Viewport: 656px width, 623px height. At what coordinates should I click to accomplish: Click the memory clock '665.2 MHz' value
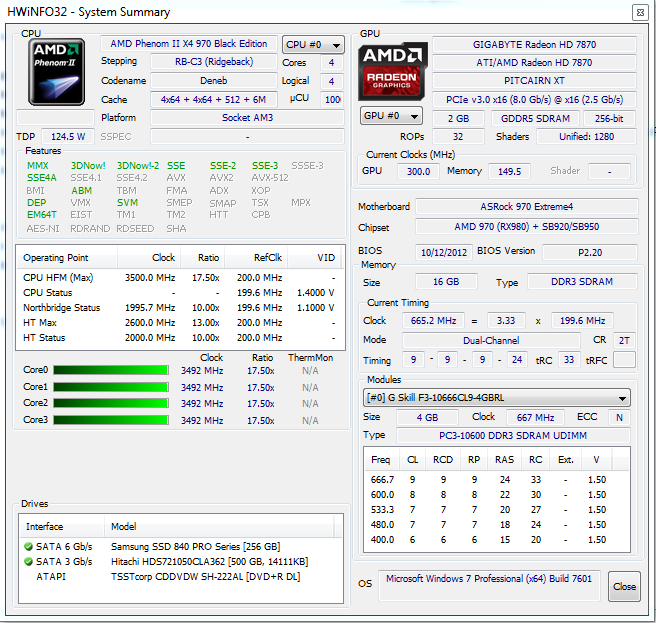pyautogui.click(x=433, y=320)
